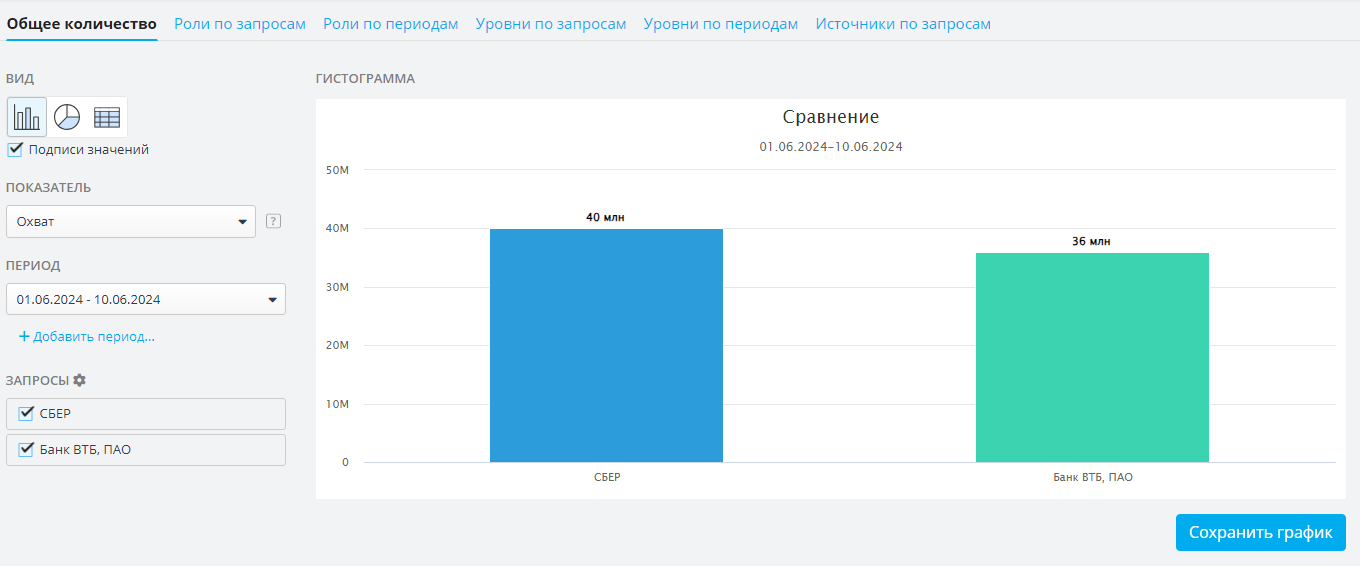This screenshot has height=566, width=1360.
Task: Select the histogram bar chart view icon
Action: coord(27,117)
